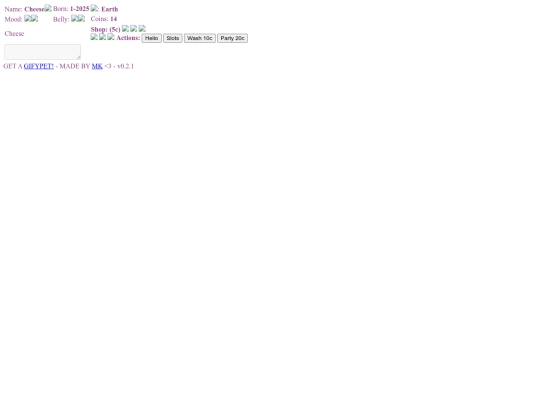540x405 pixels.
Task: Buy the second shop item after Shop (5c)
Action: coord(134,28)
